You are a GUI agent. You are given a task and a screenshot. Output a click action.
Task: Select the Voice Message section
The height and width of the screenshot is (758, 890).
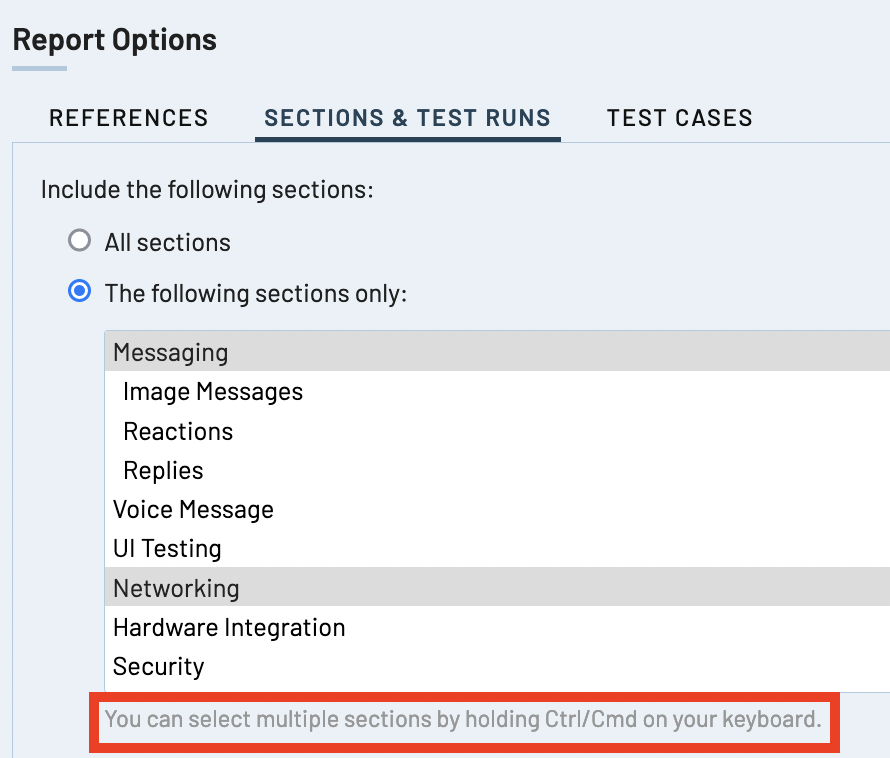pyautogui.click(x=193, y=509)
